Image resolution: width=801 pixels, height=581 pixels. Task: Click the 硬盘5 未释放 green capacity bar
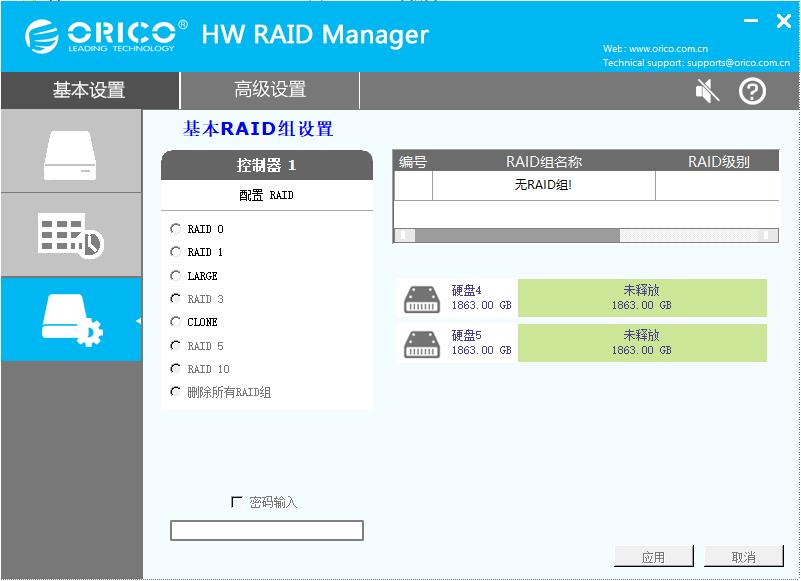[x=642, y=343]
